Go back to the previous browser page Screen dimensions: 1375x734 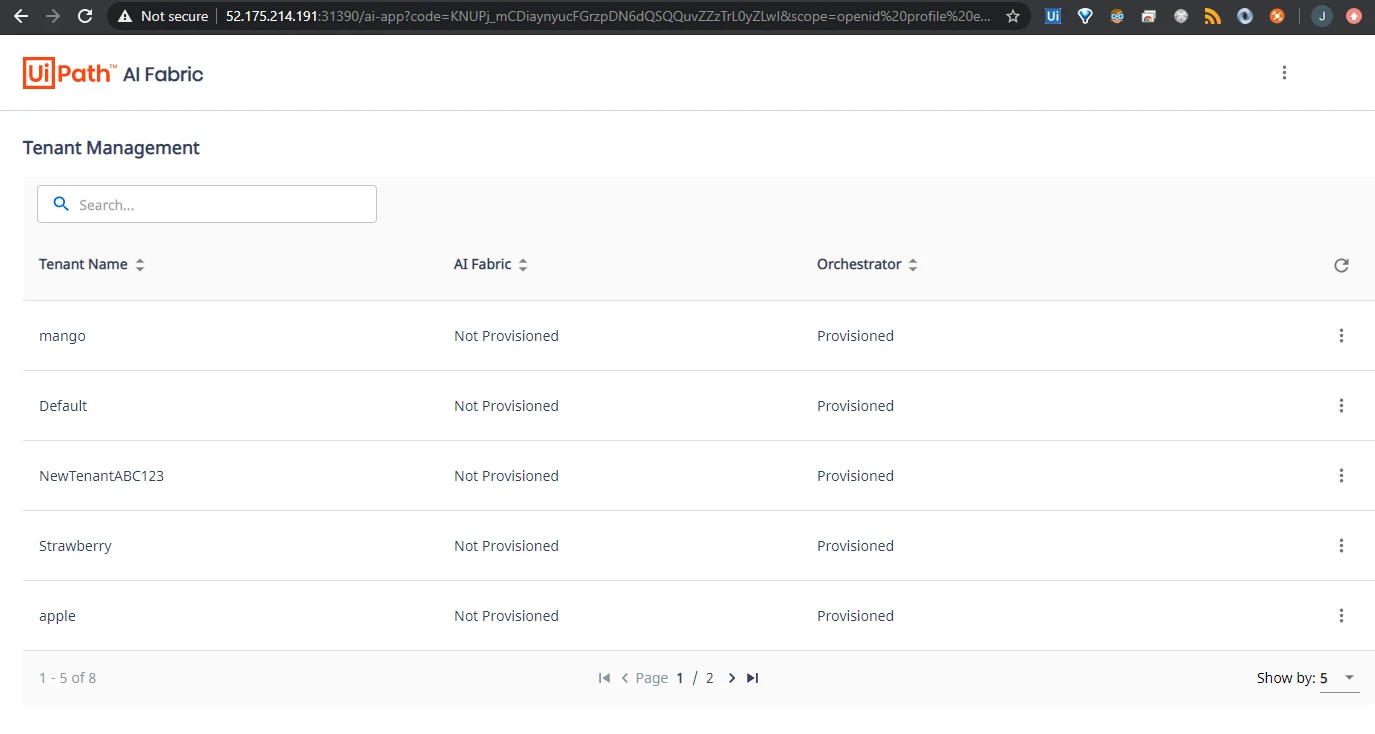[21, 16]
